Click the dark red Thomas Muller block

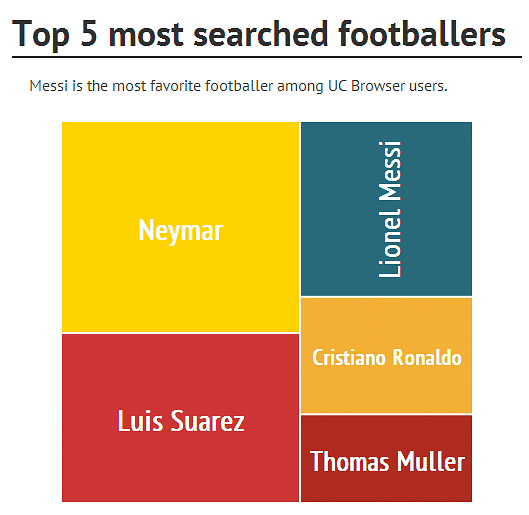[x=386, y=458]
